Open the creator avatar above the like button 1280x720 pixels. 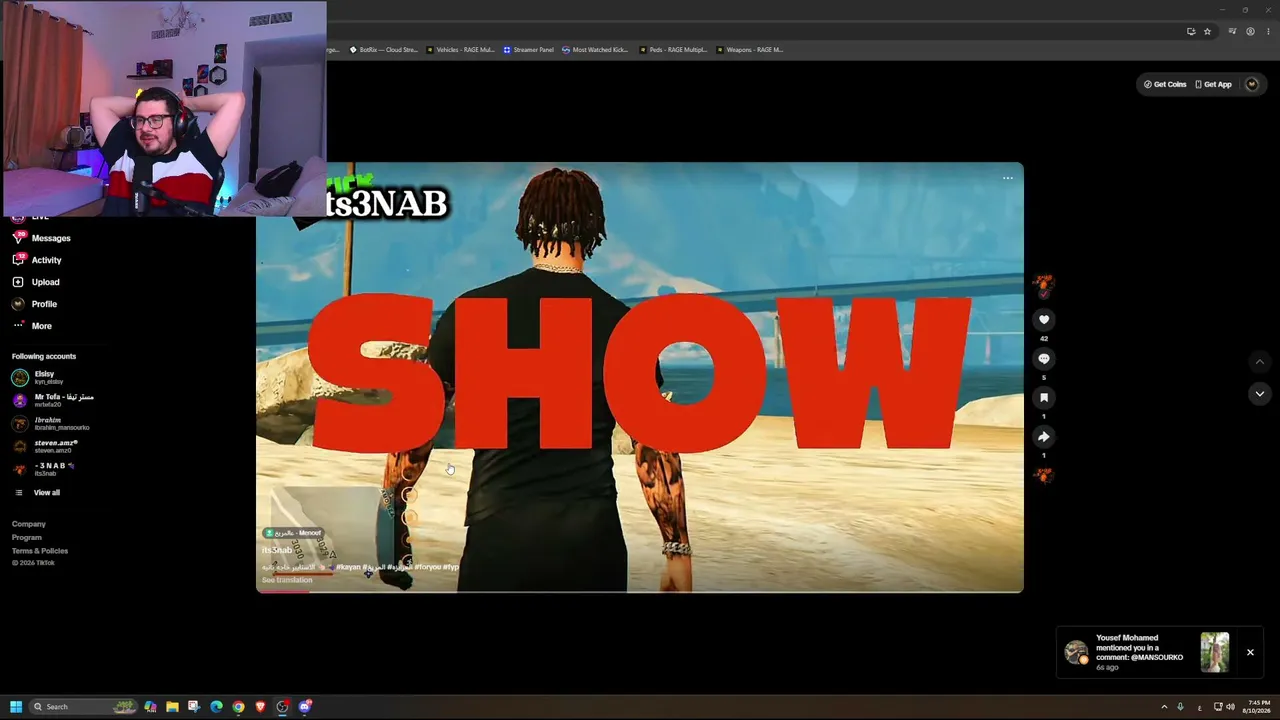pos(1043,285)
